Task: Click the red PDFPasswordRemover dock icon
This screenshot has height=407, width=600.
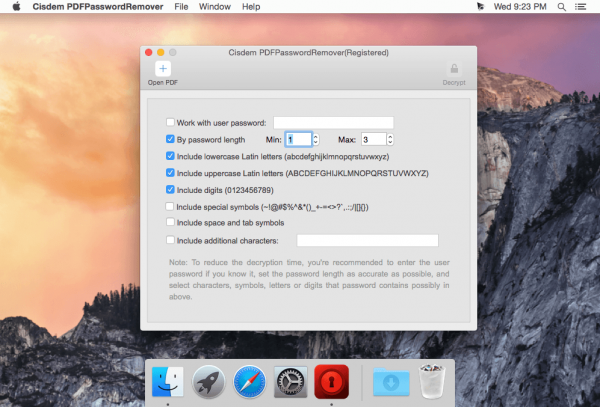Action: click(331, 381)
